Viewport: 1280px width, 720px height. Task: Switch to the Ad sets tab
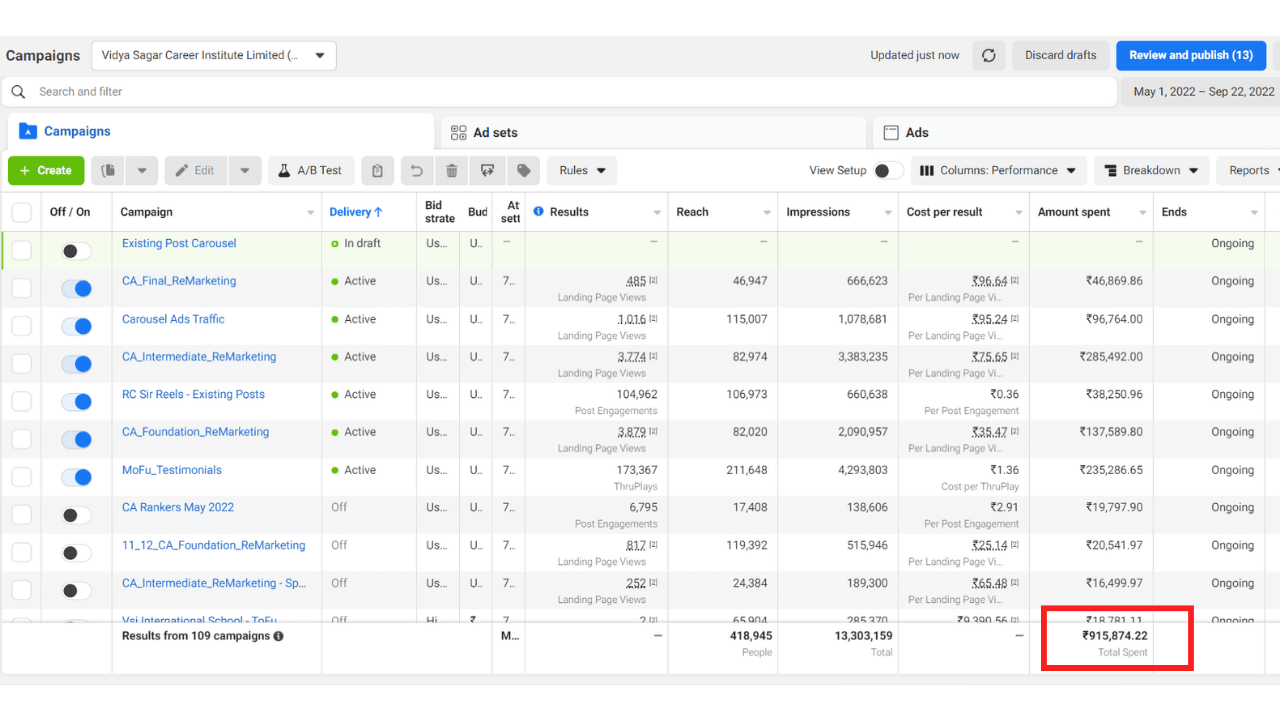652,132
